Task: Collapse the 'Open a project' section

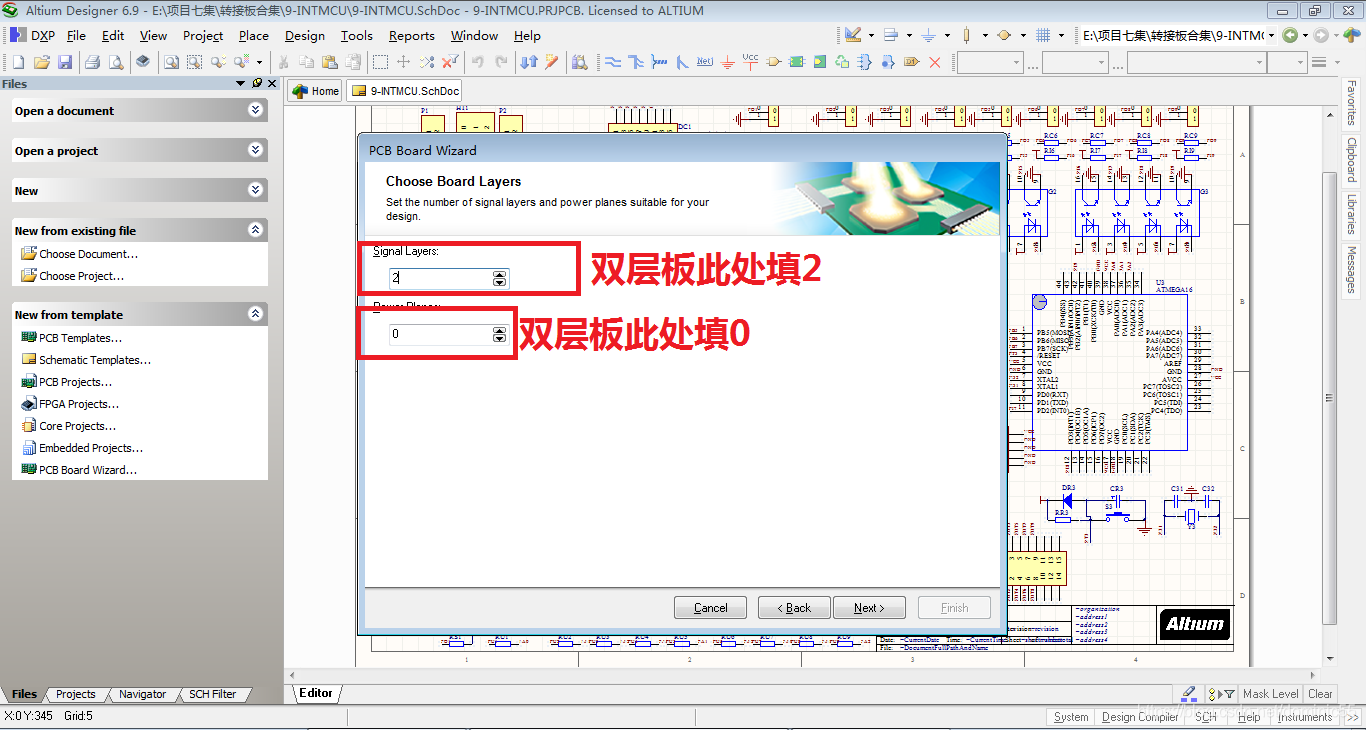Action: coord(256,150)
